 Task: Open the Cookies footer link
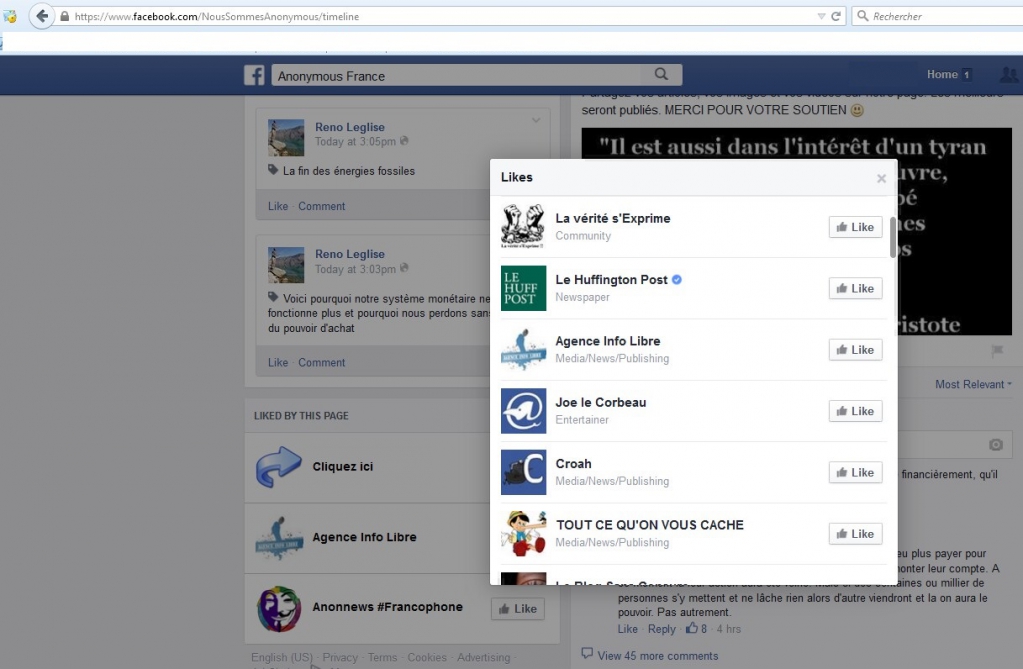click(x=427, y=657)
